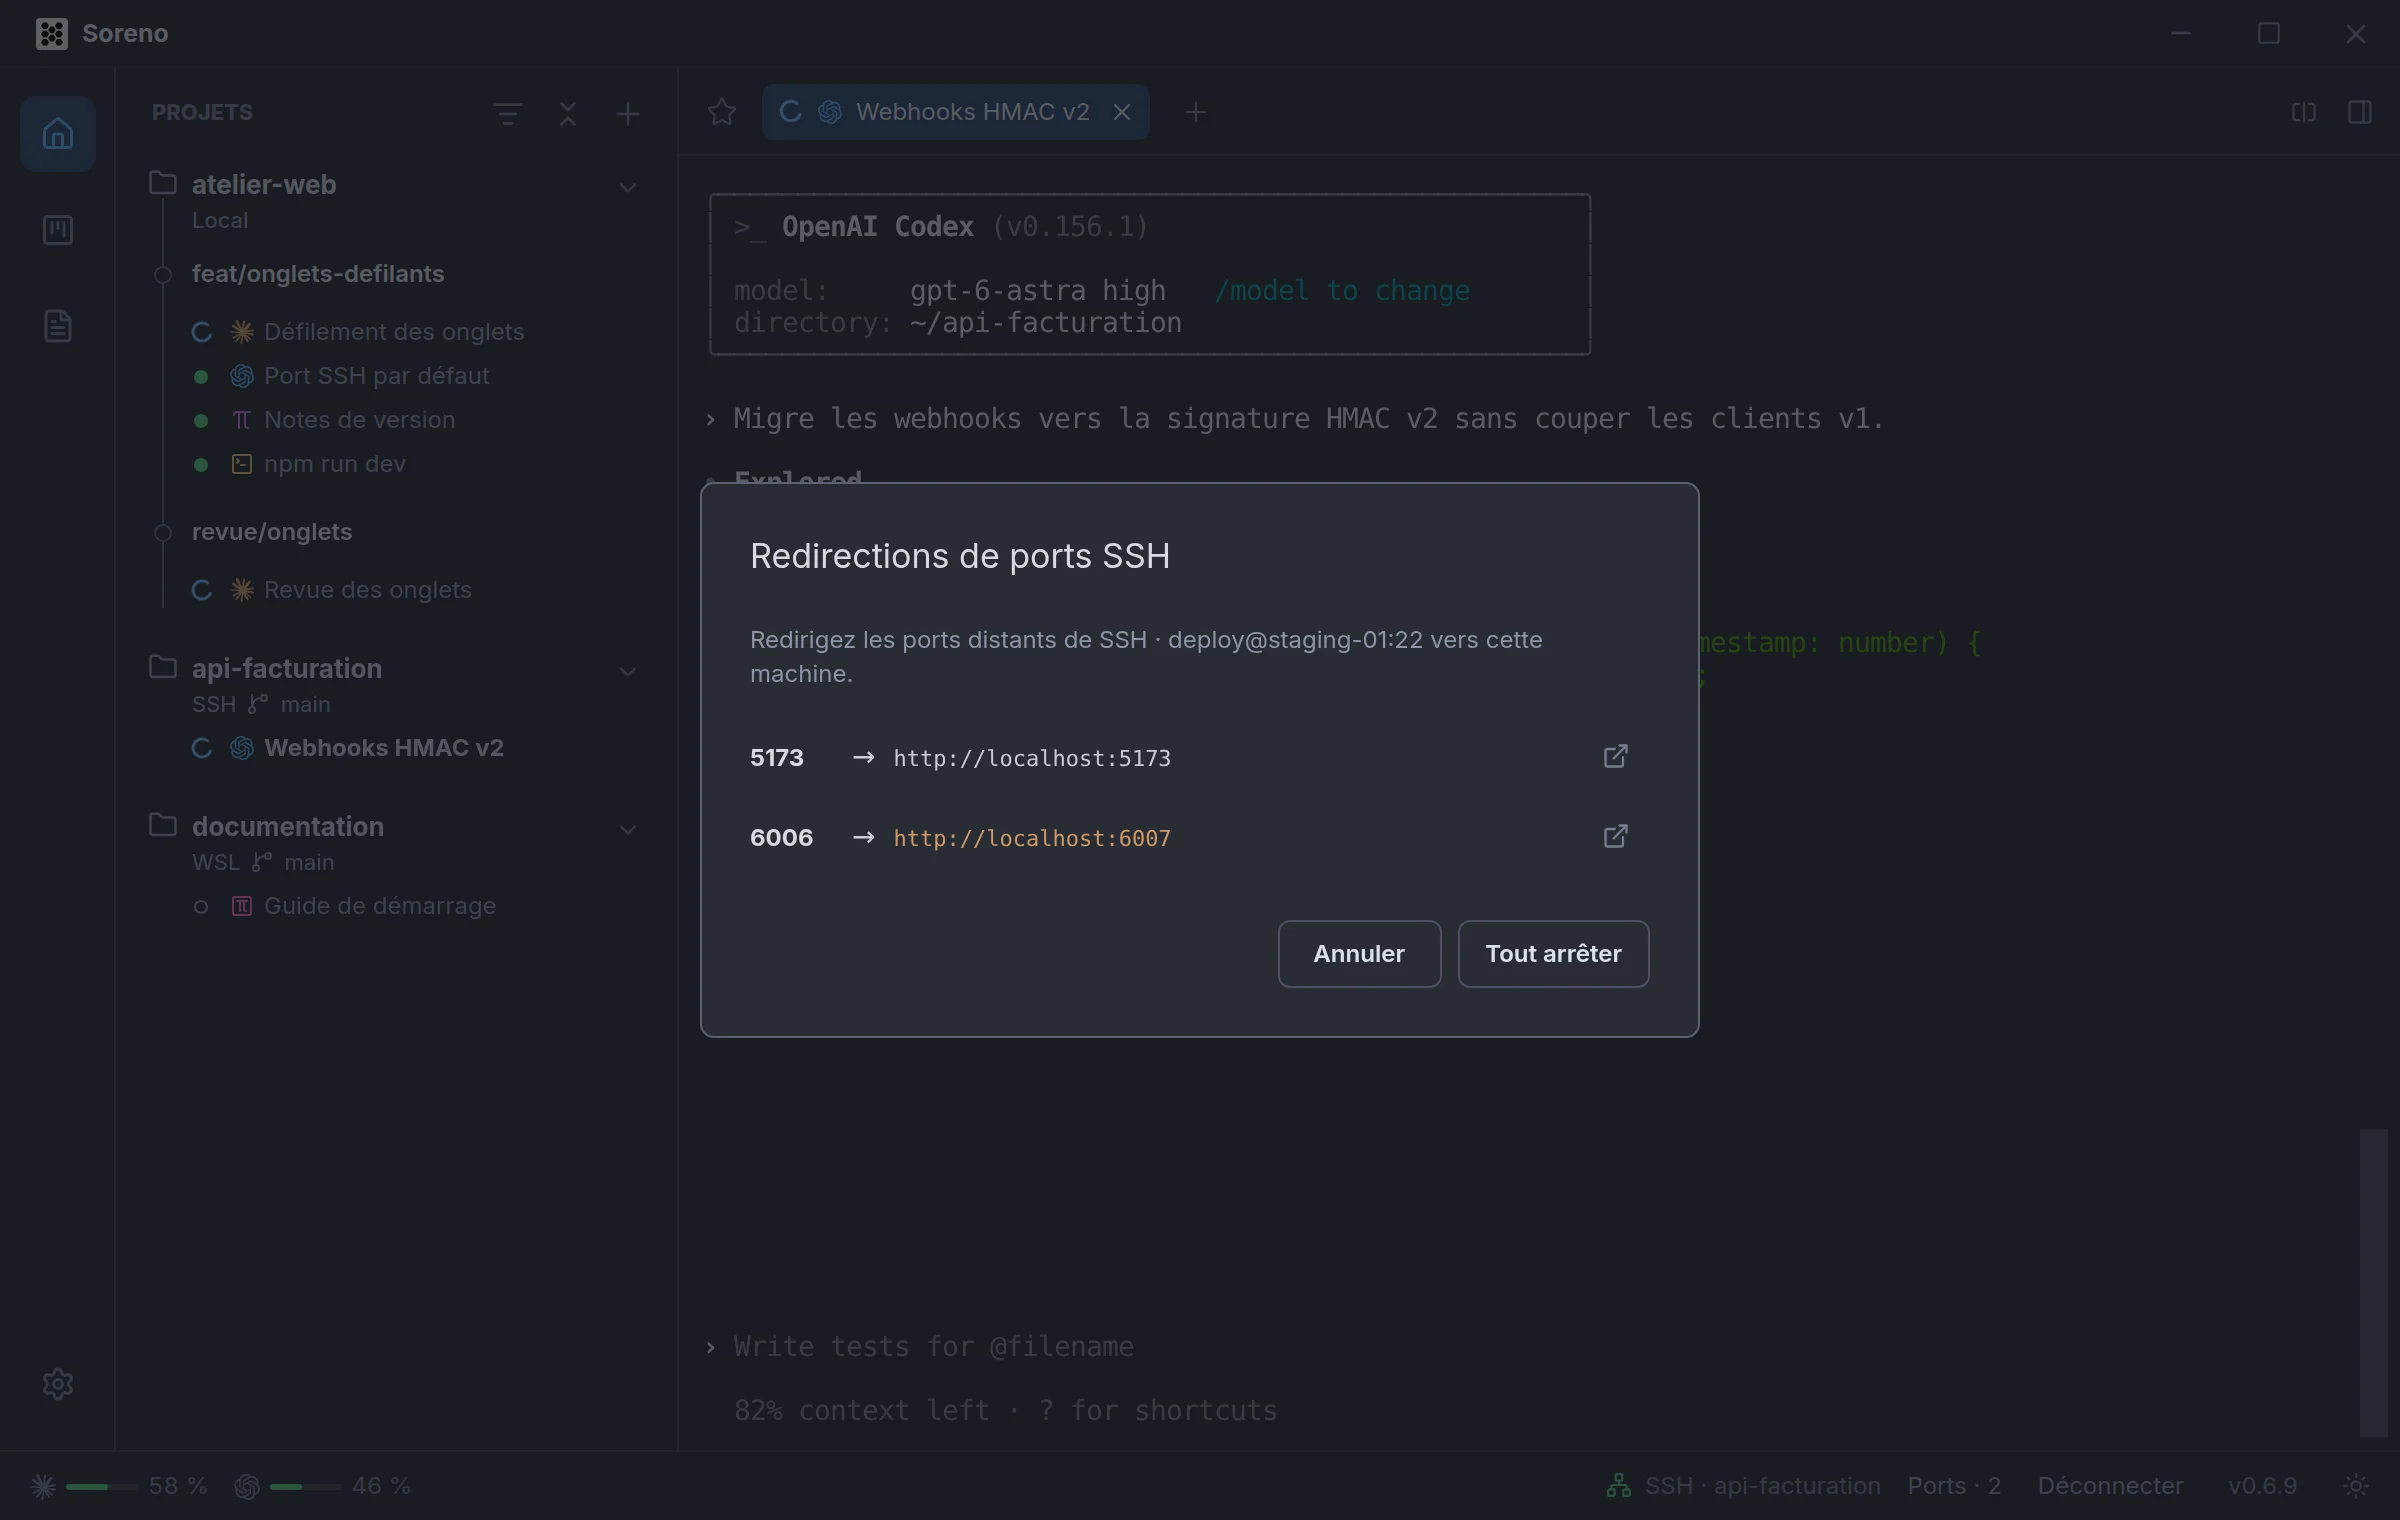Collapse the api-facturation project
The height and width of the screenshot is (1520, 2400).
coord(628,671)
